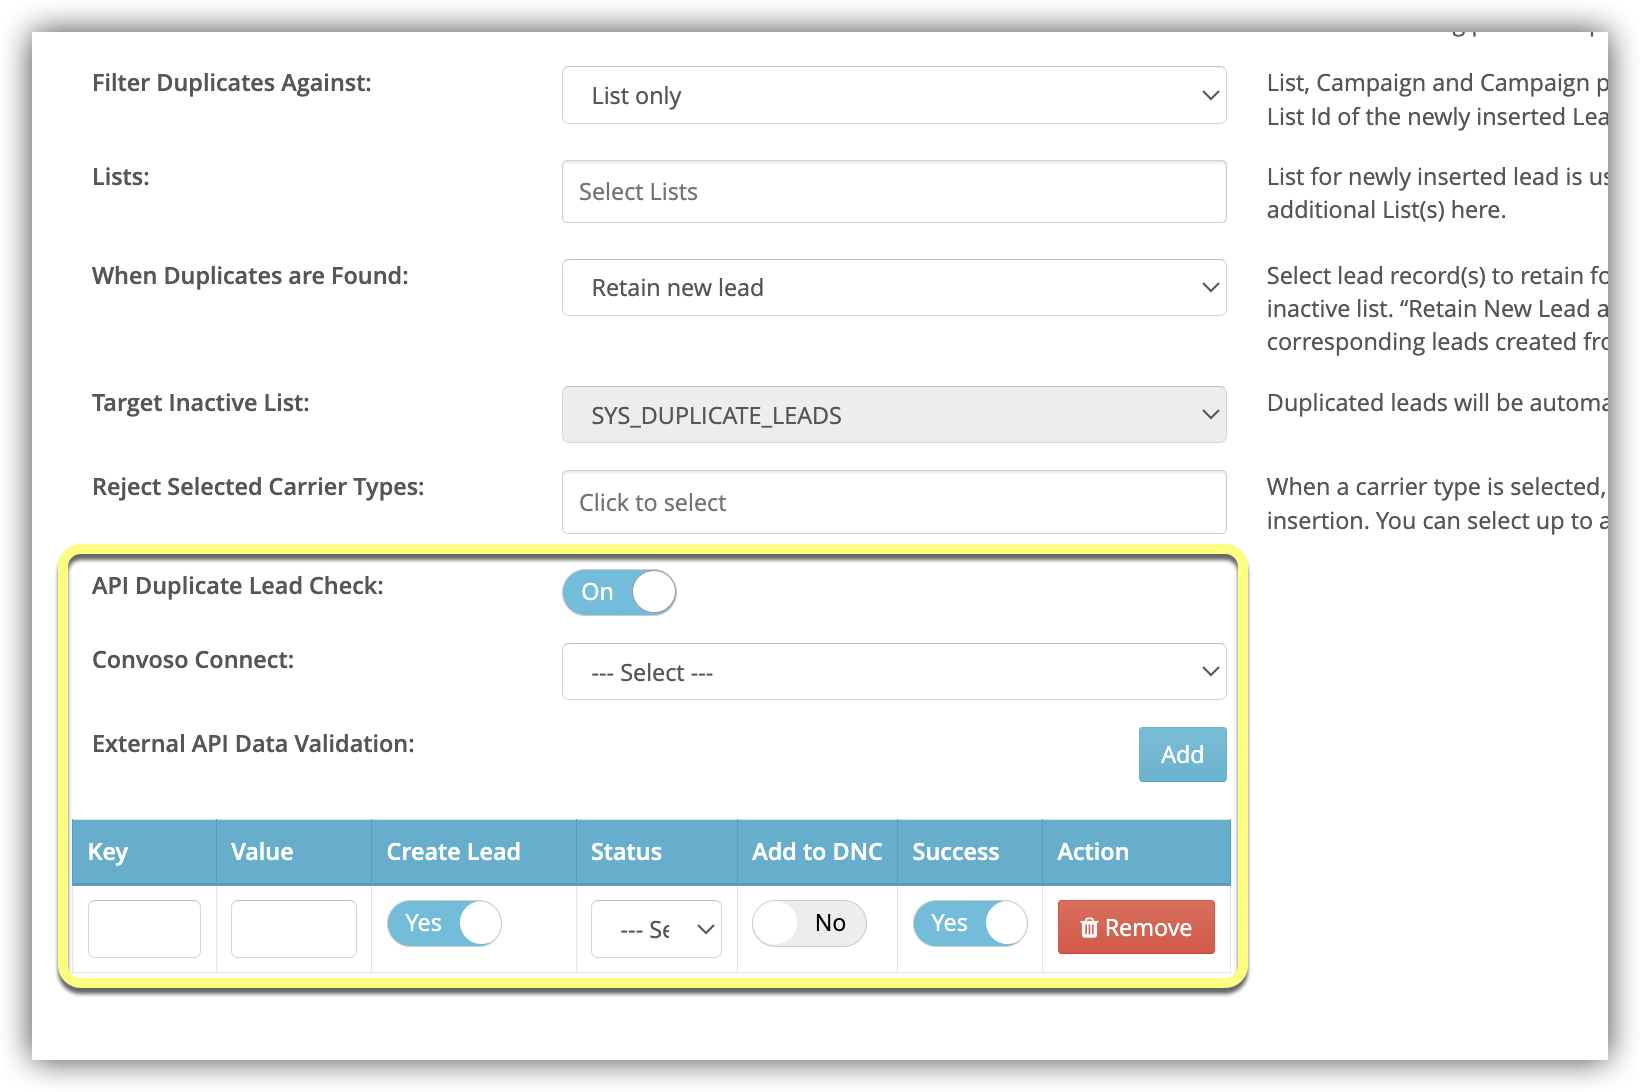Click the trash icon on Remove button
This screenshot has height=1092, width=1640.
[x=1089, y=928]
